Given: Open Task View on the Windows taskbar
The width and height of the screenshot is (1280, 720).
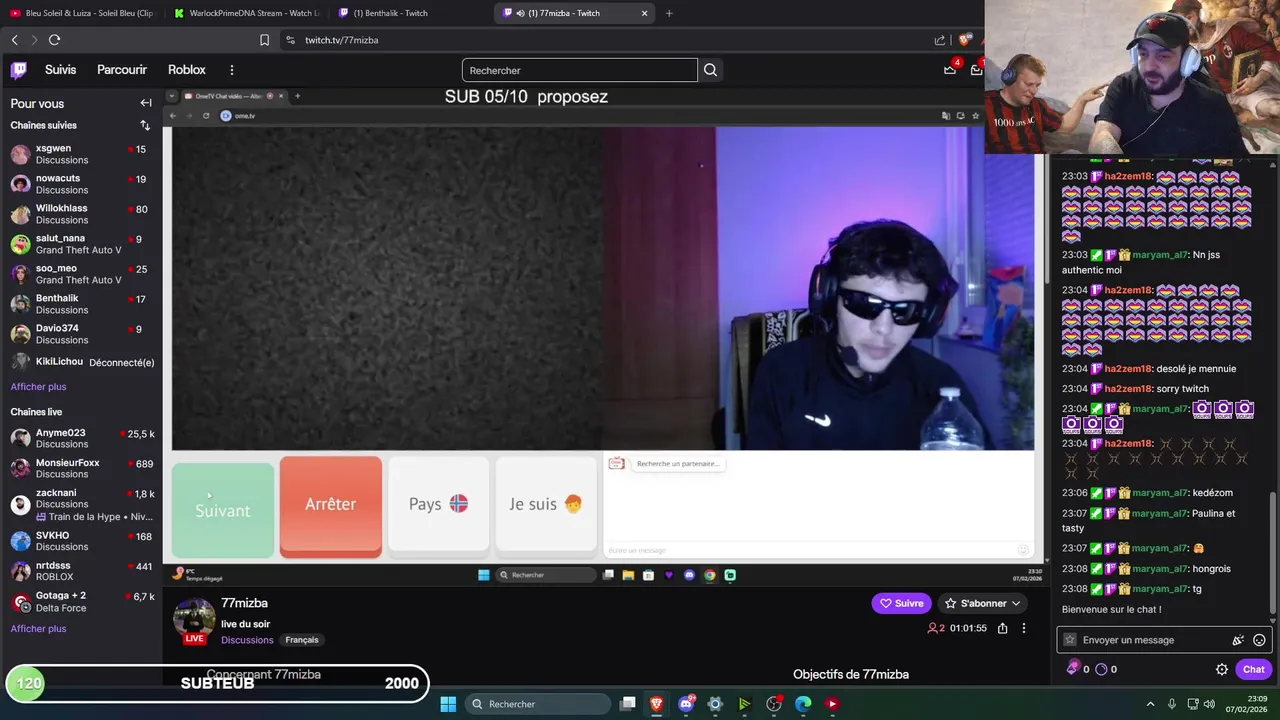Looking at the screenshot, I should click(x=627, y=704).
